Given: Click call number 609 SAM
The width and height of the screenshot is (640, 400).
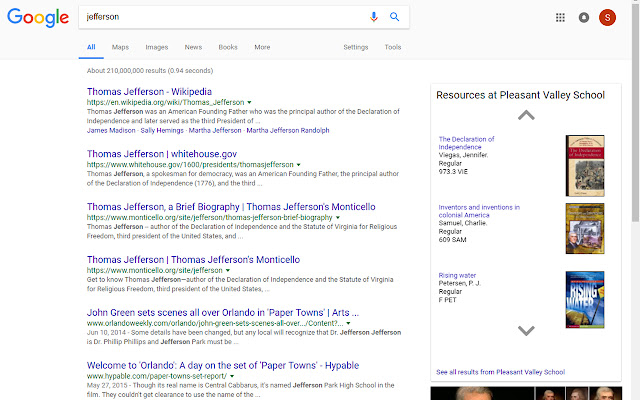Looking at the screenshot, I should pos(452,240).
